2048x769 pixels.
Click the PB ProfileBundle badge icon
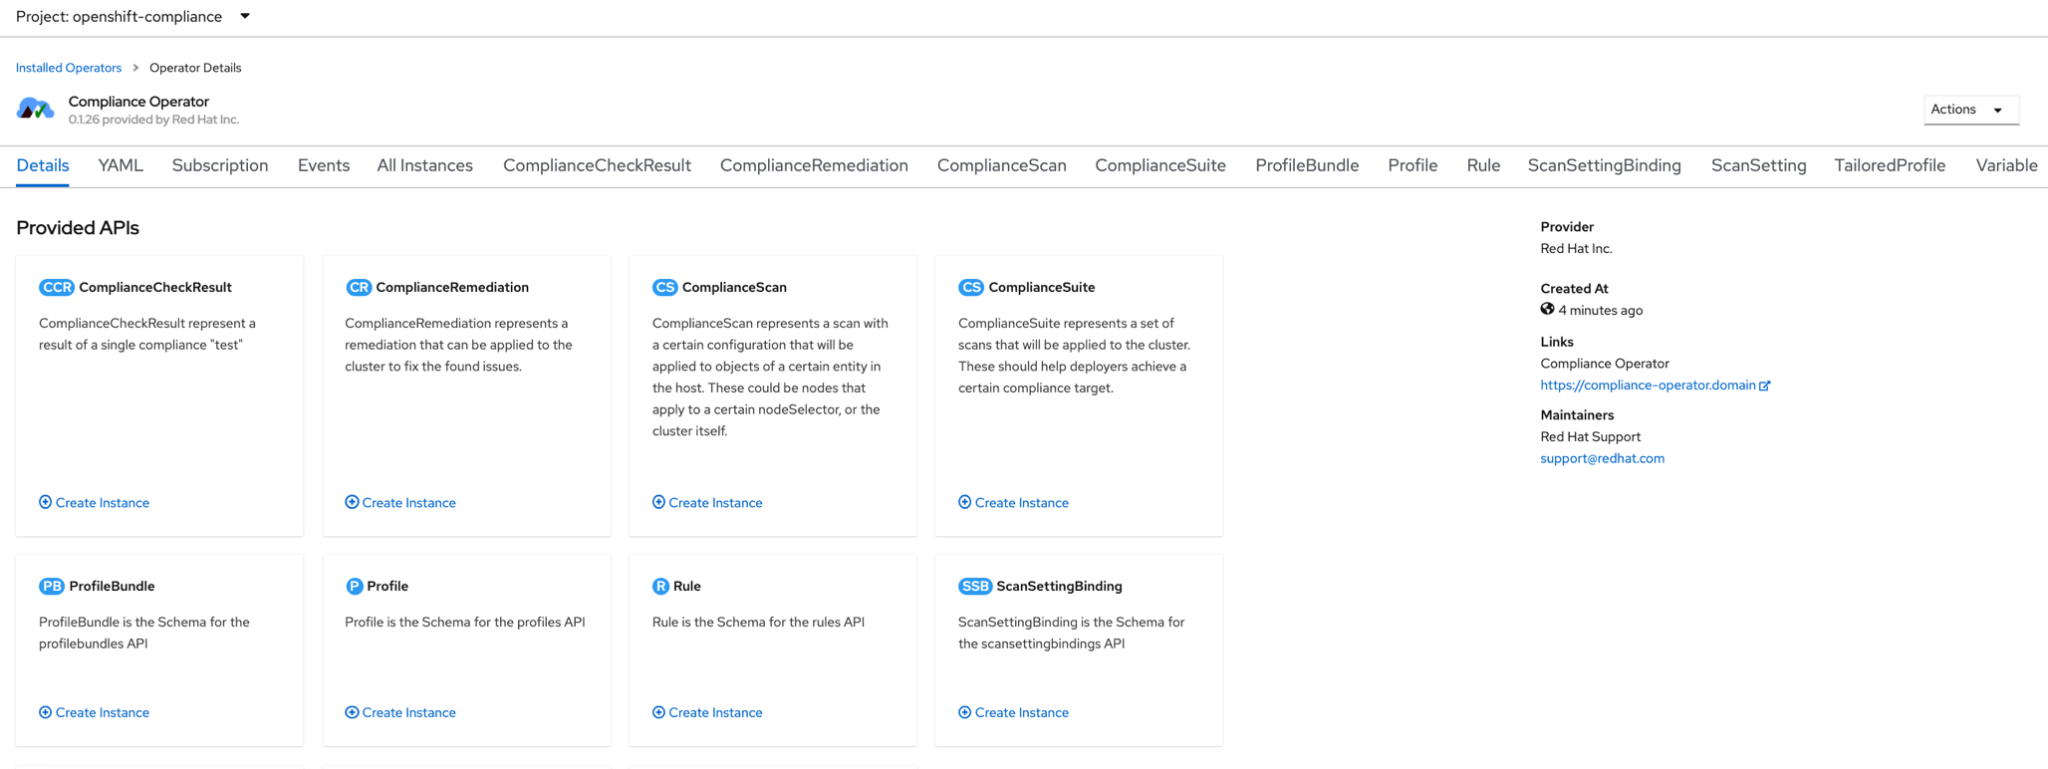point(51,586)
